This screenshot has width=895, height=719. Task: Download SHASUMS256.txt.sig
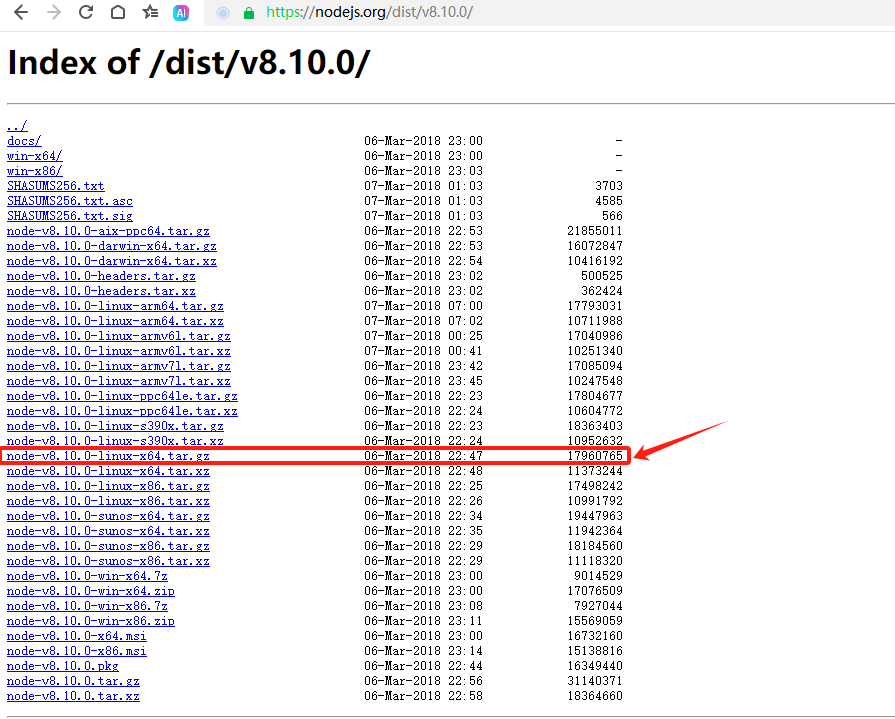click(x=70, y=216)
